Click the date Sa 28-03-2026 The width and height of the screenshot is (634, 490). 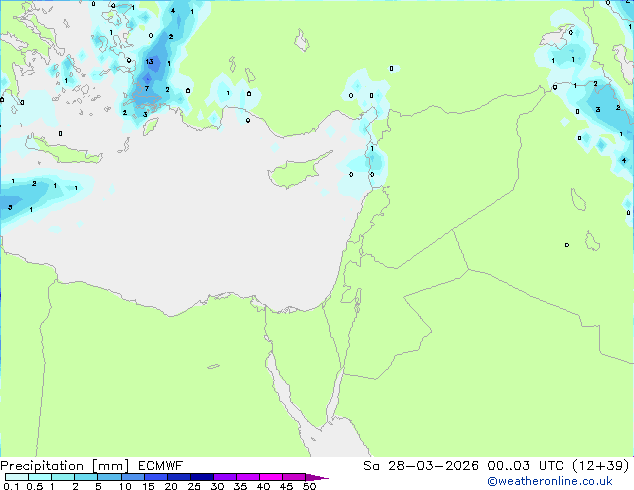(x=421, y=466)
